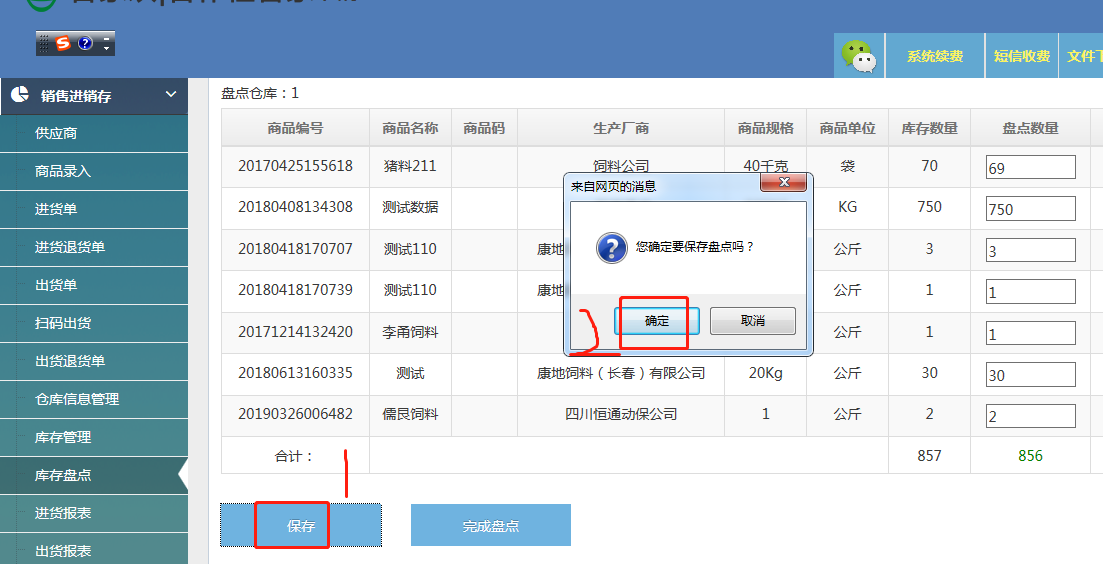Image resolution: width=1103 pixels, height=564 pixels.
Task: Click the 完成盘点 button
Action: 490,525
